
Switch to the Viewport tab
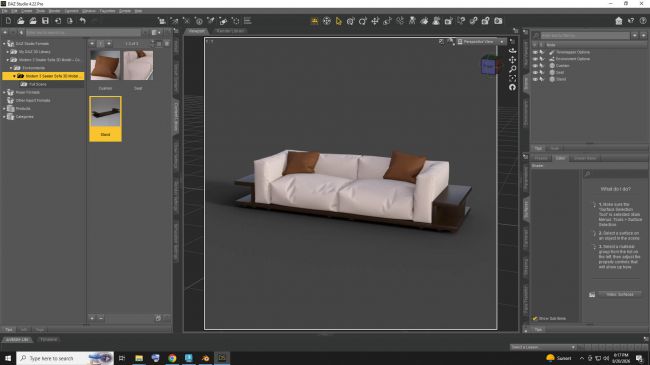[196, 31]
